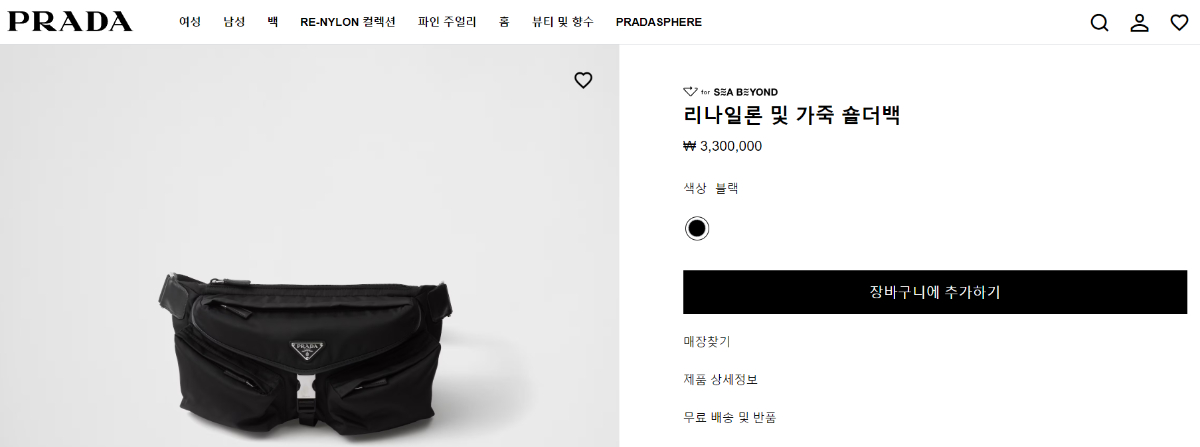Image resolution: width=1200 pixels, height=447 pixels.
Task: Go to Prada logo home
Action: [70, 22]
